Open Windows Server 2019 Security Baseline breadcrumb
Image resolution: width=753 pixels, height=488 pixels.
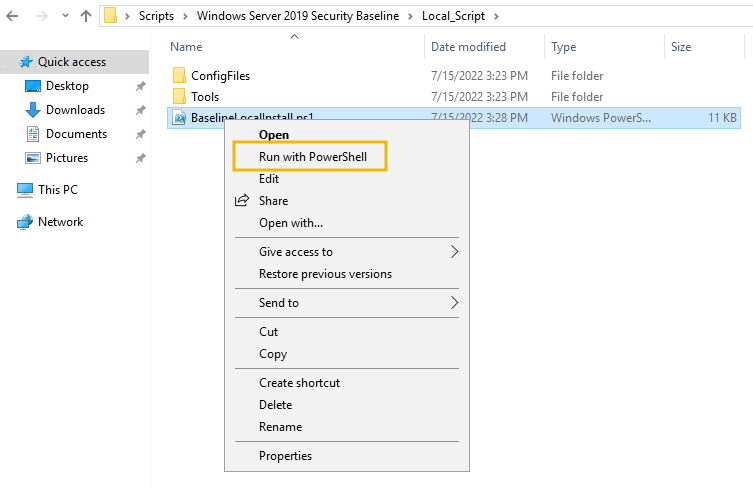298,16
